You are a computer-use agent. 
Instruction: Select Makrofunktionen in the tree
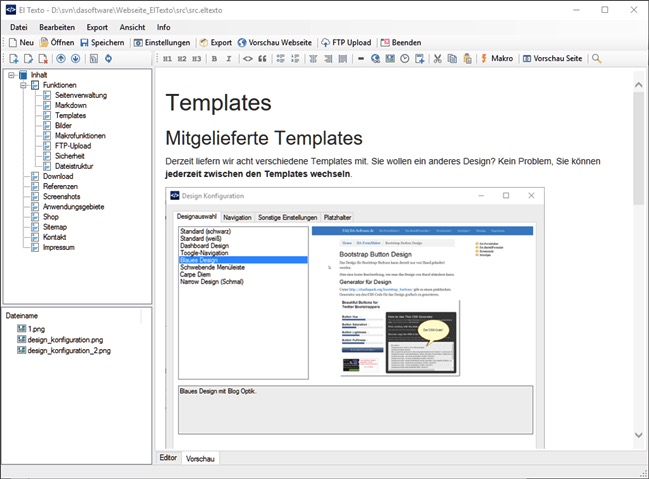pyautogui.click(x=80, y=136)
